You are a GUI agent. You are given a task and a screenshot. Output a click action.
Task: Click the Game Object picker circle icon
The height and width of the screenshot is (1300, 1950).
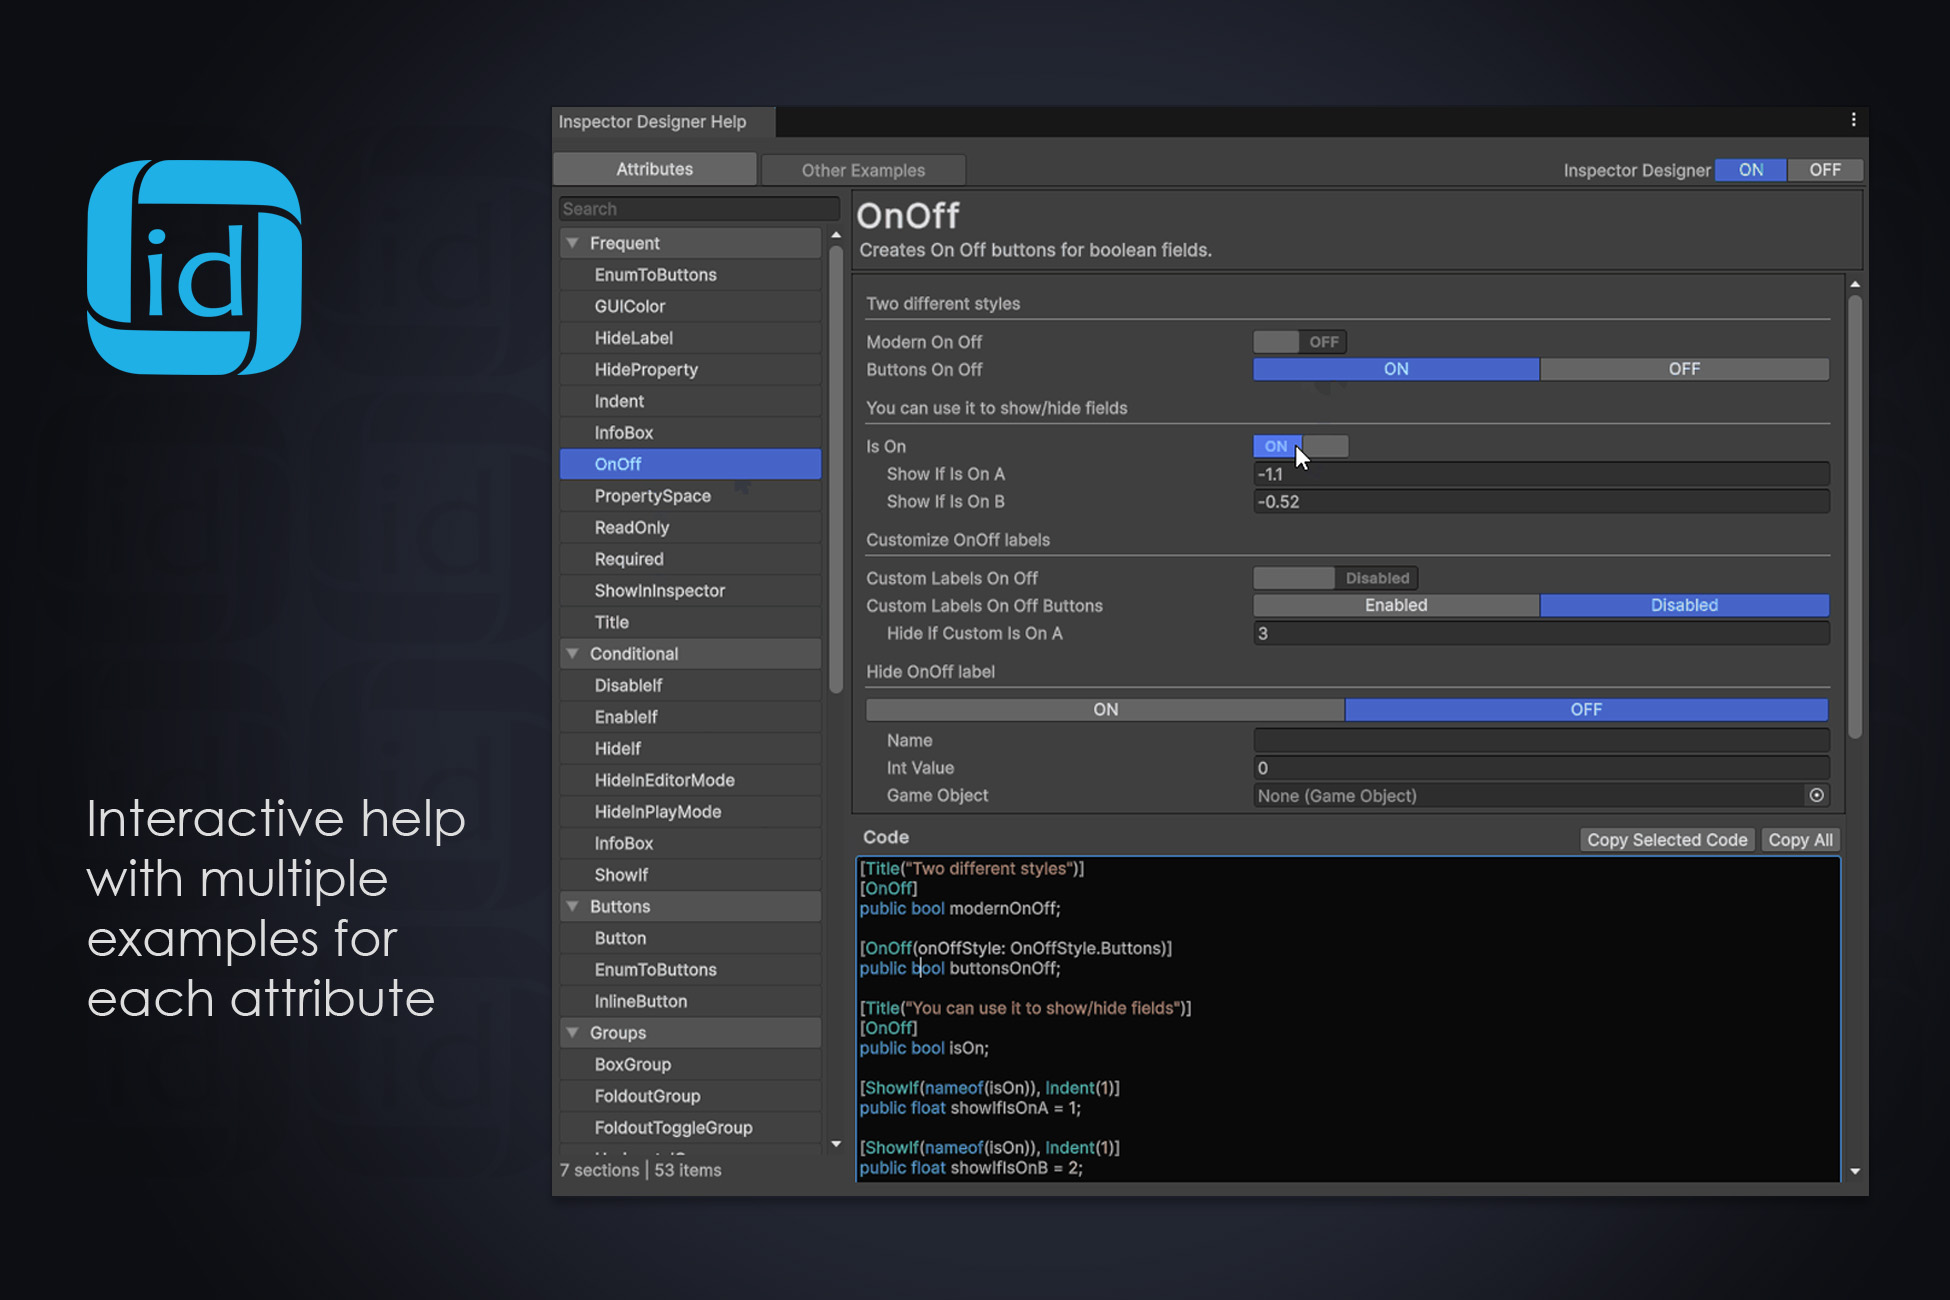click(x=1816, y=795)
